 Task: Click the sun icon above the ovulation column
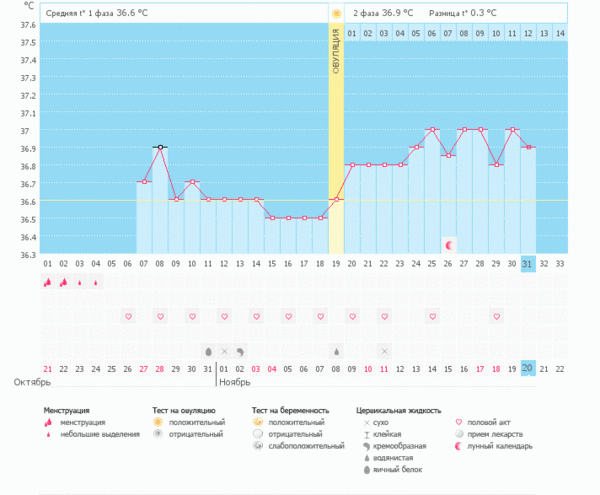click(x=336, y=13)
